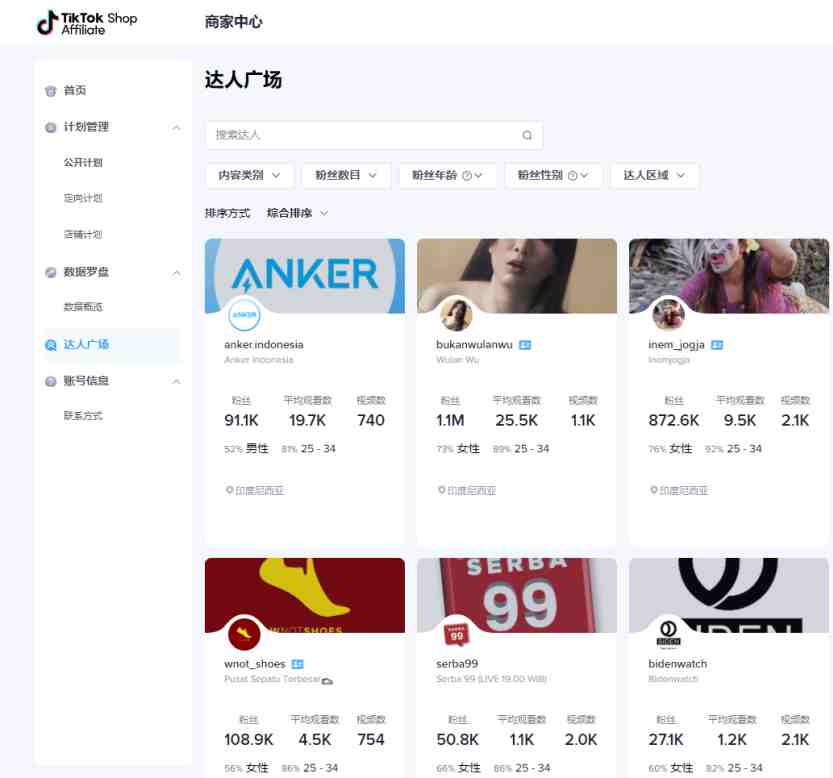Open the wnot_shoes creator name

point(255,664)
